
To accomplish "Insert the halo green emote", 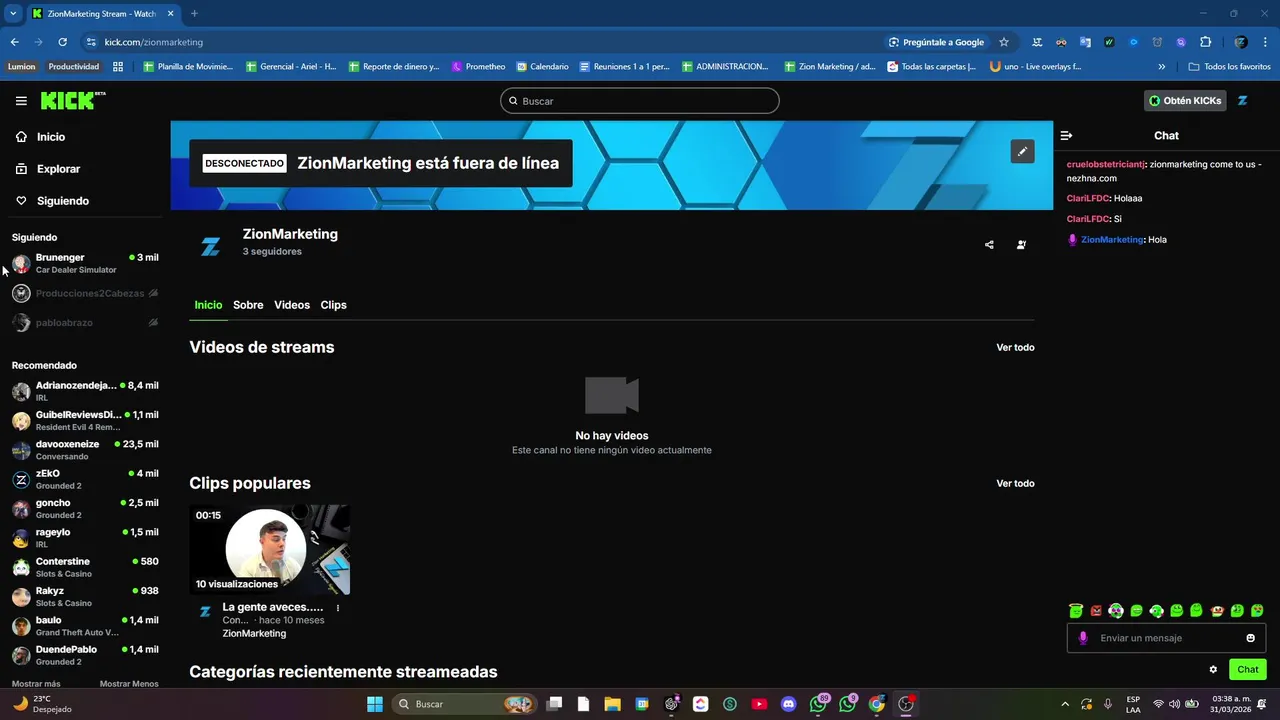I will 1076,611.
